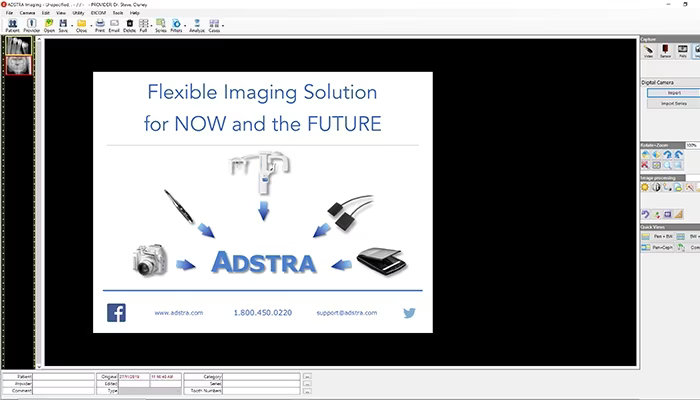Click the Tooth Numbers field

pyautogui.click(x=261, y=391)
